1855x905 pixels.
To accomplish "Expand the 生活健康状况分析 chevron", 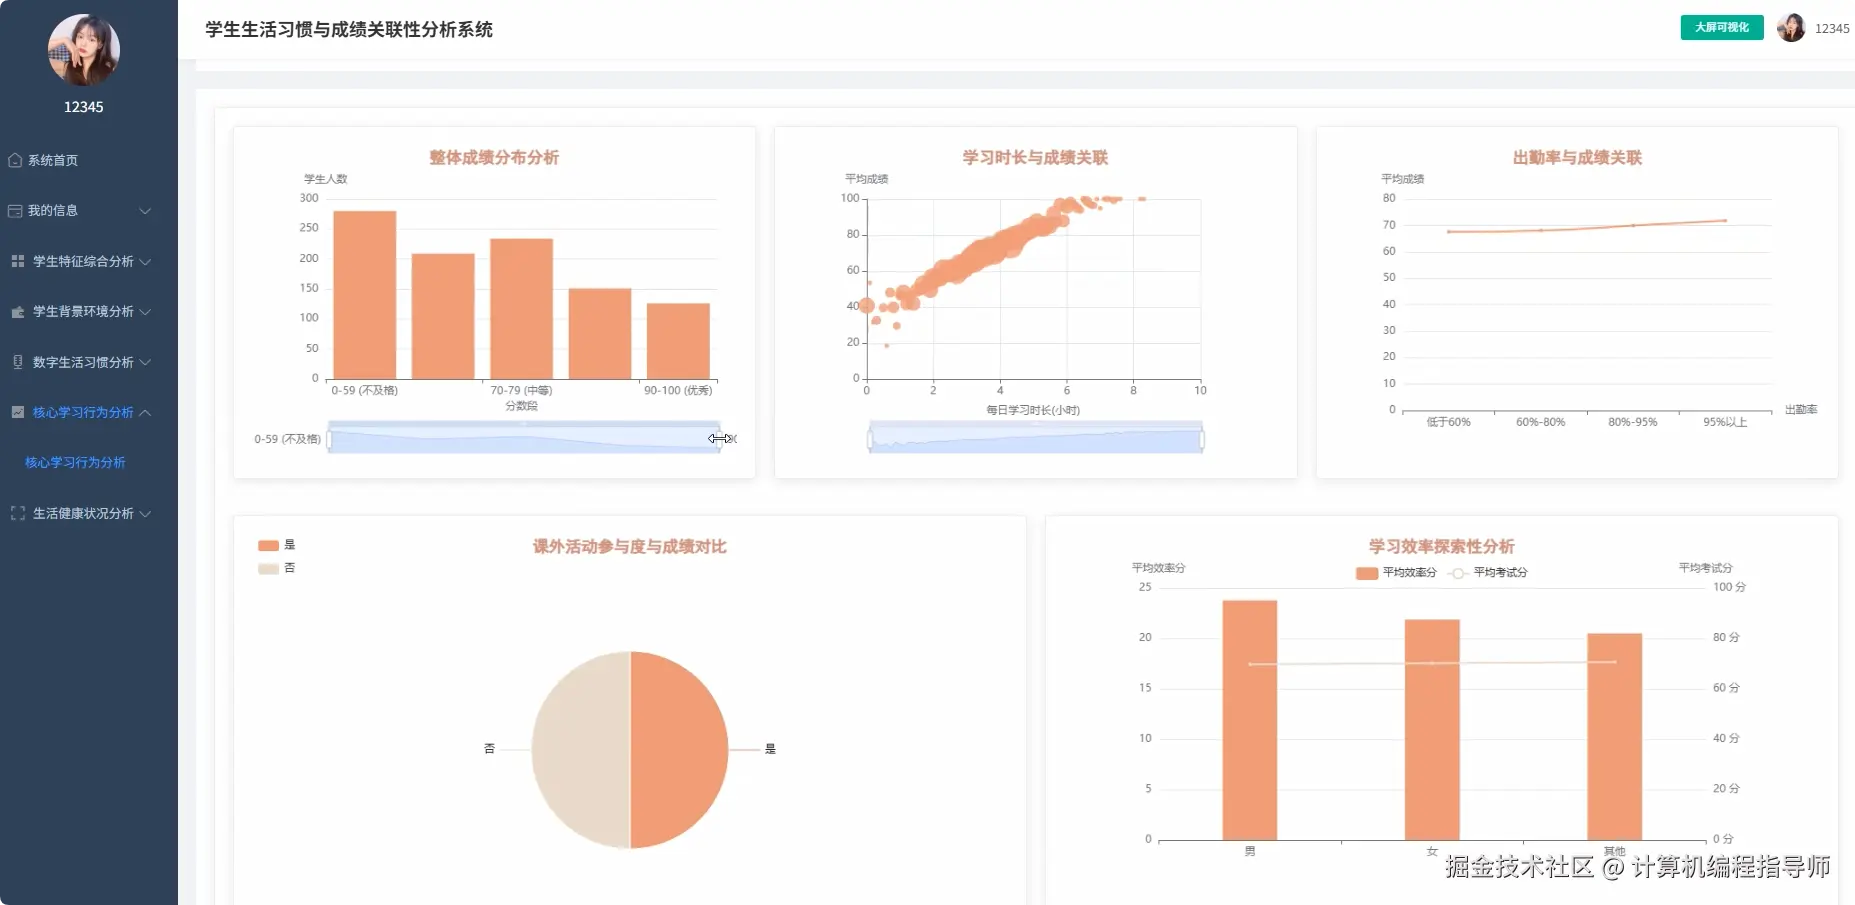I will 145,513.
